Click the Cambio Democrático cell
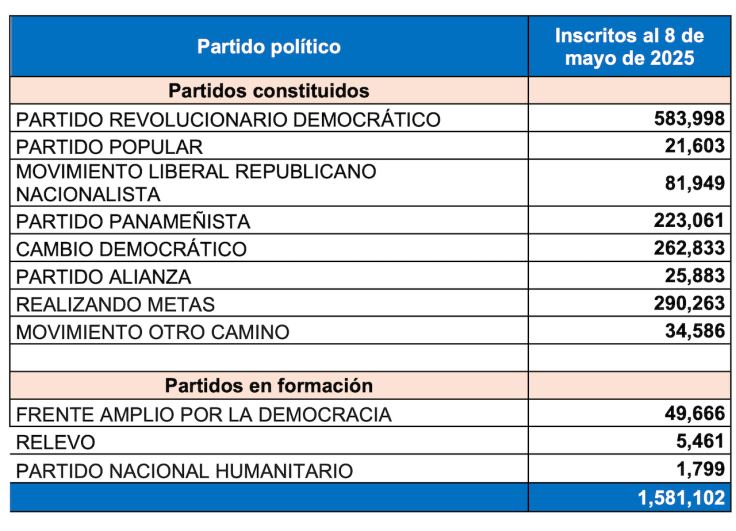 (x=132, y=249)
